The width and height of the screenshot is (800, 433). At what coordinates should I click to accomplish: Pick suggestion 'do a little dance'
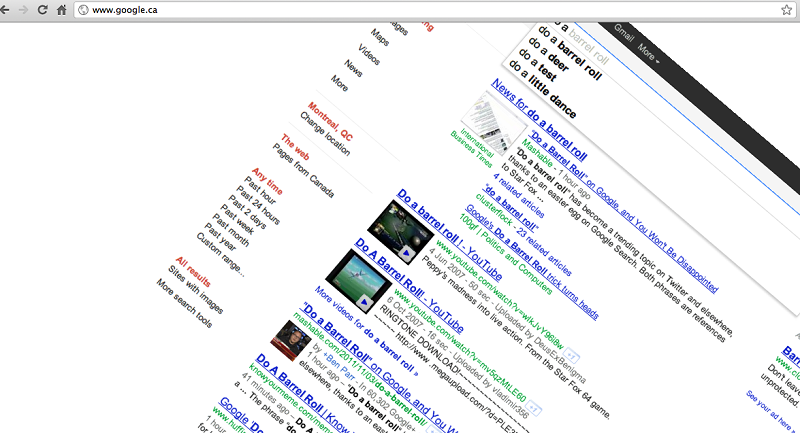(x=542, y=89)
